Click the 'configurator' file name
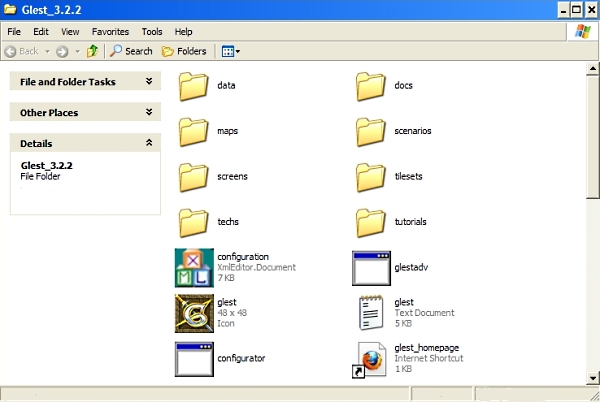600x402 pixels. [x=241, y=358]
